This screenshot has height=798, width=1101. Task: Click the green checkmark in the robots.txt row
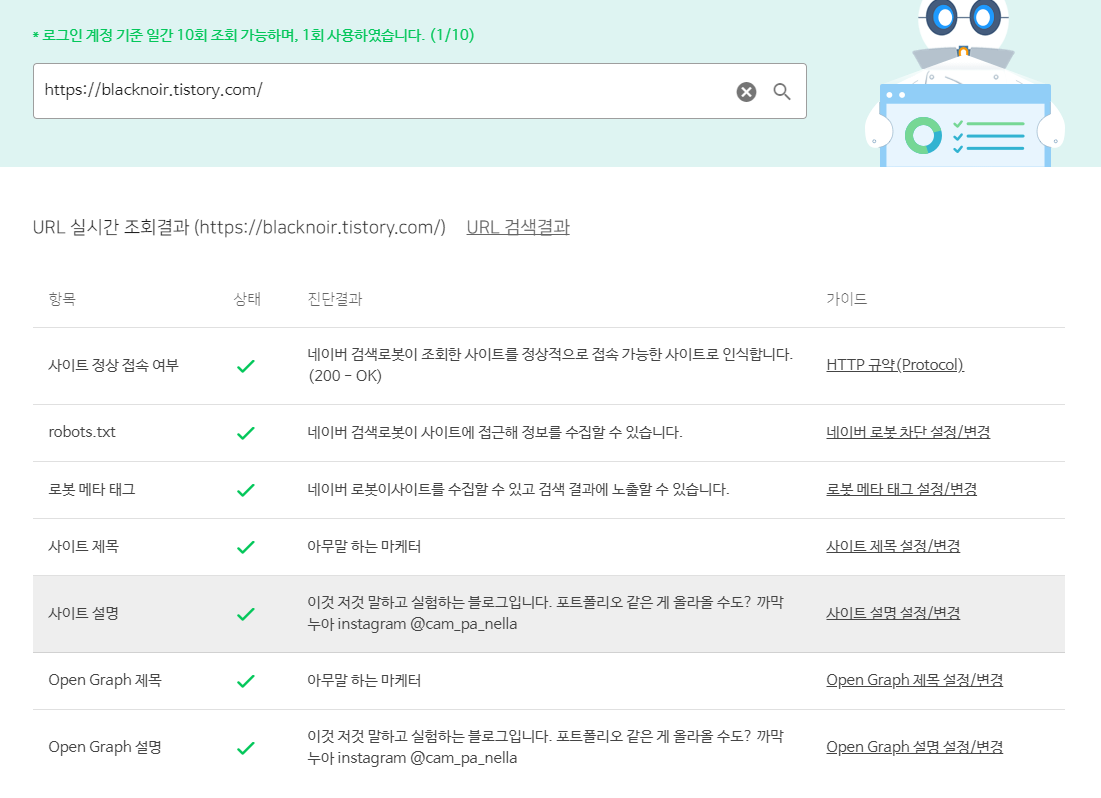coord(246,433)
